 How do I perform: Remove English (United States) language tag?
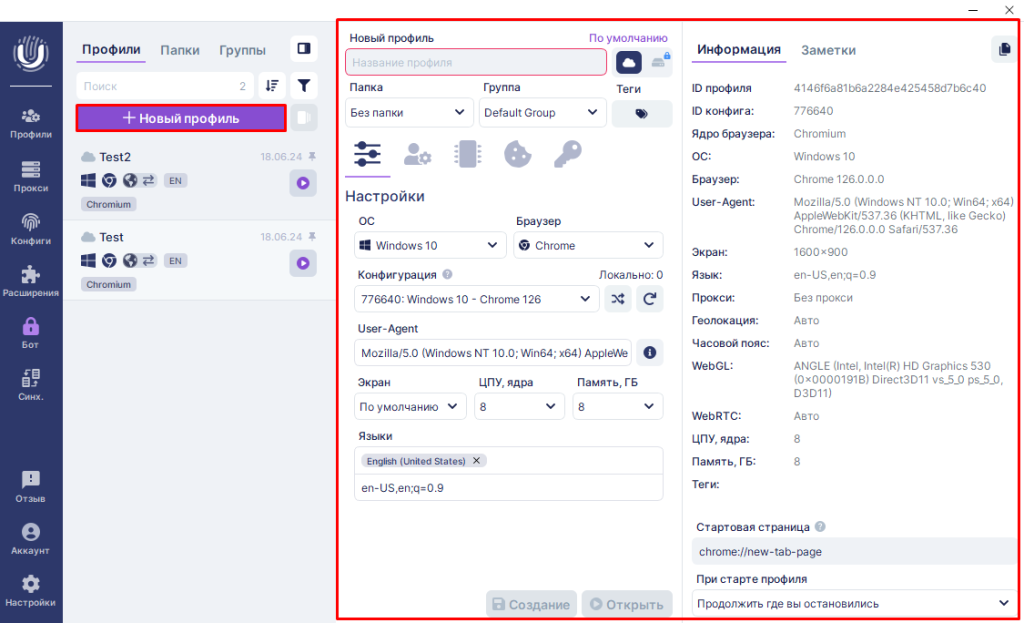(477, 461)
